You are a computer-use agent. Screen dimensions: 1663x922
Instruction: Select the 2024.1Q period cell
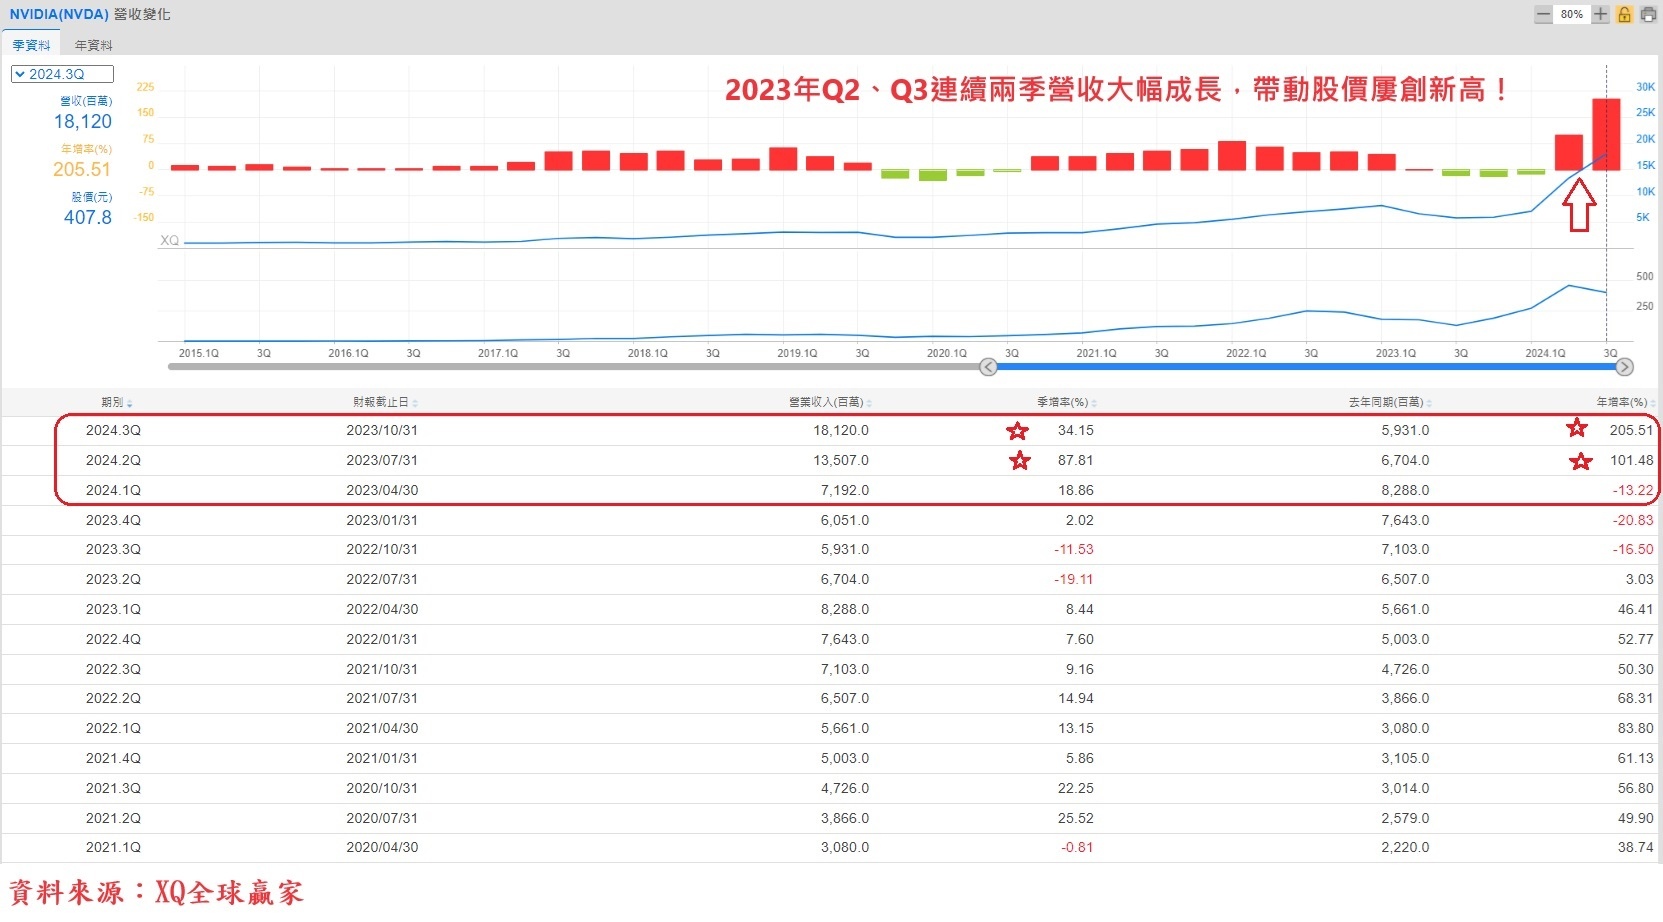coord(113,490)
